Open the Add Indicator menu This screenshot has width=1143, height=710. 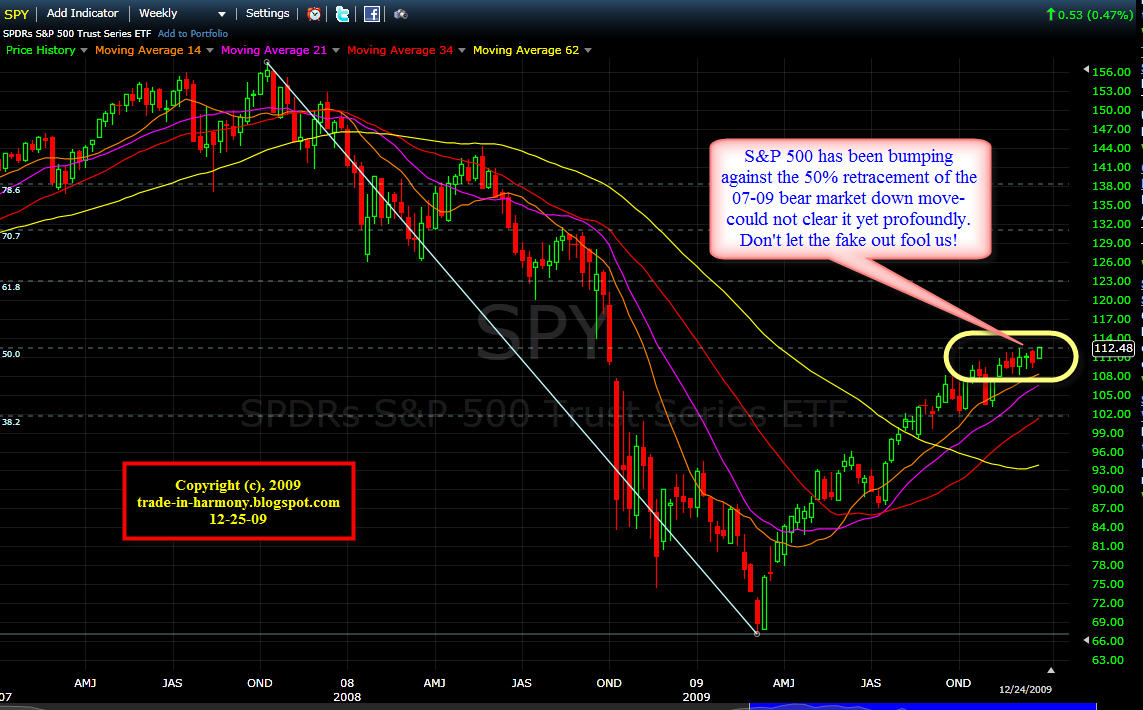point(82,13)
